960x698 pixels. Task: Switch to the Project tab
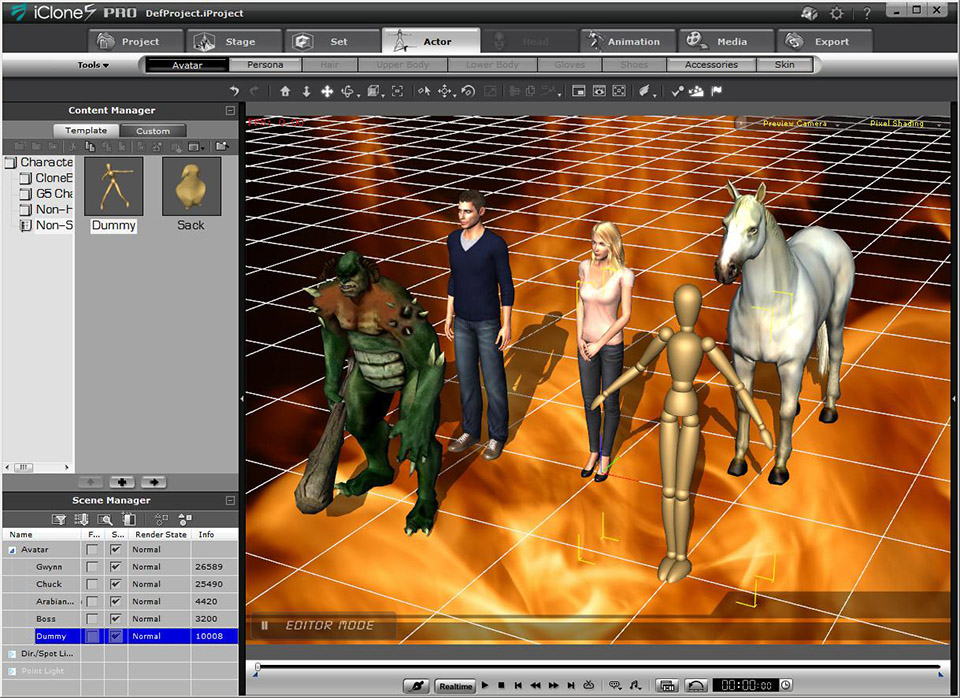tap(137, 42)
